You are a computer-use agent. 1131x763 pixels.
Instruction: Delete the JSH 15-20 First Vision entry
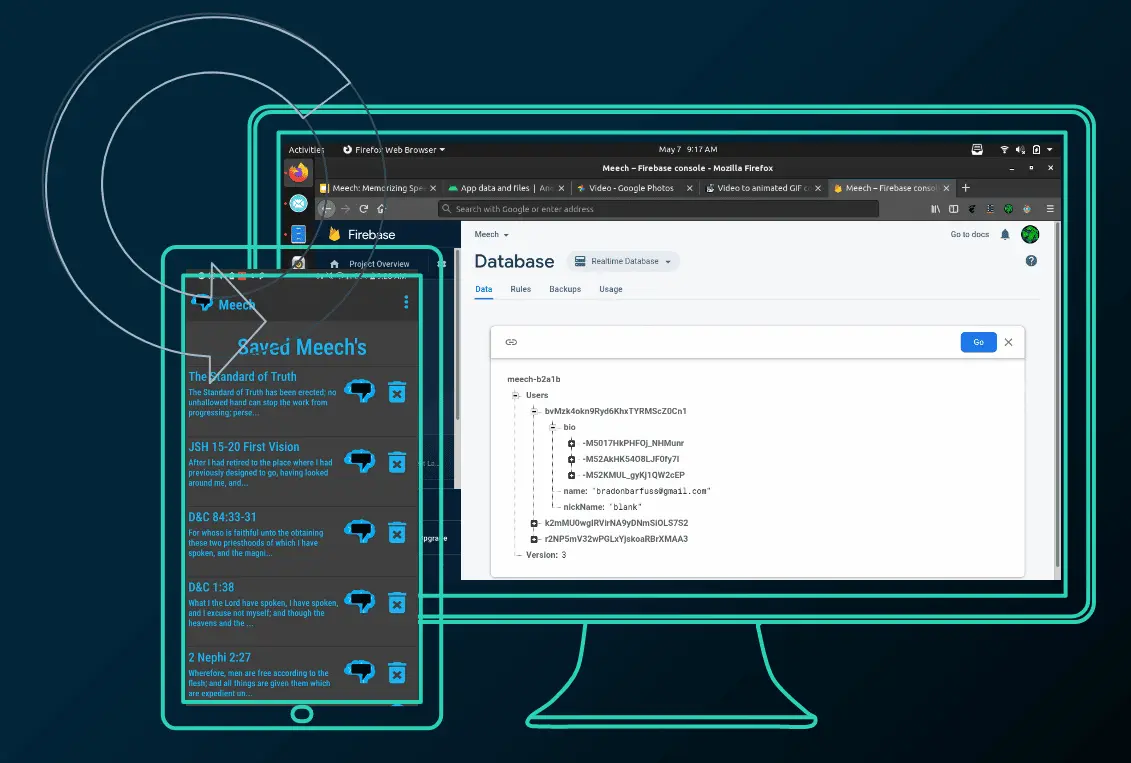tap(397, 462)
